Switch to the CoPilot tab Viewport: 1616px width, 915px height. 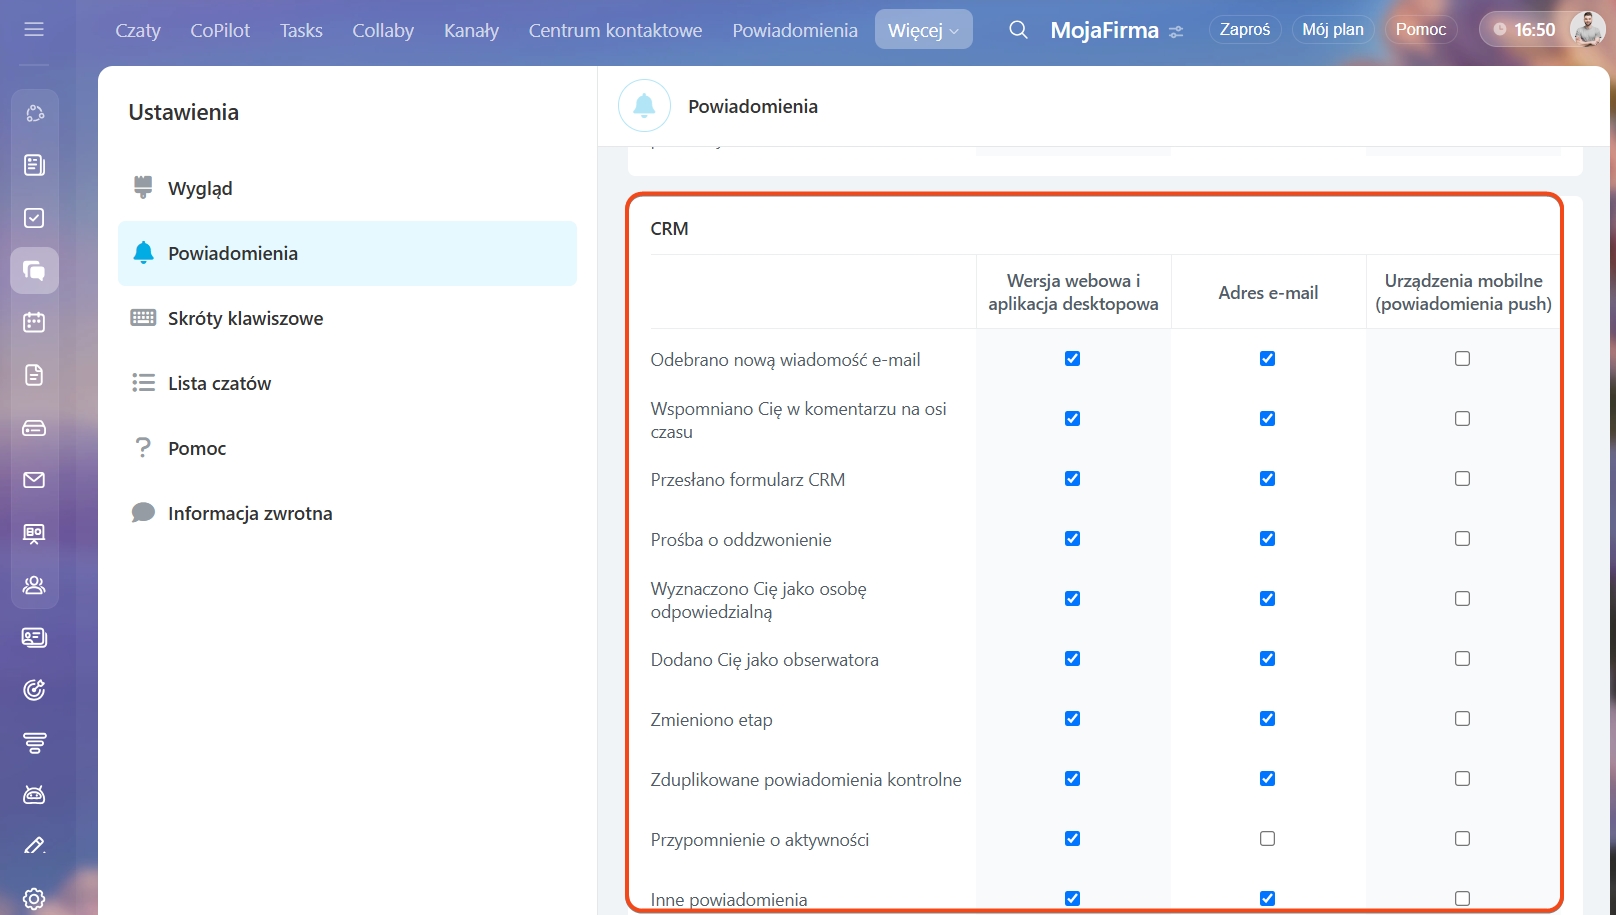[x=220, y=30]
